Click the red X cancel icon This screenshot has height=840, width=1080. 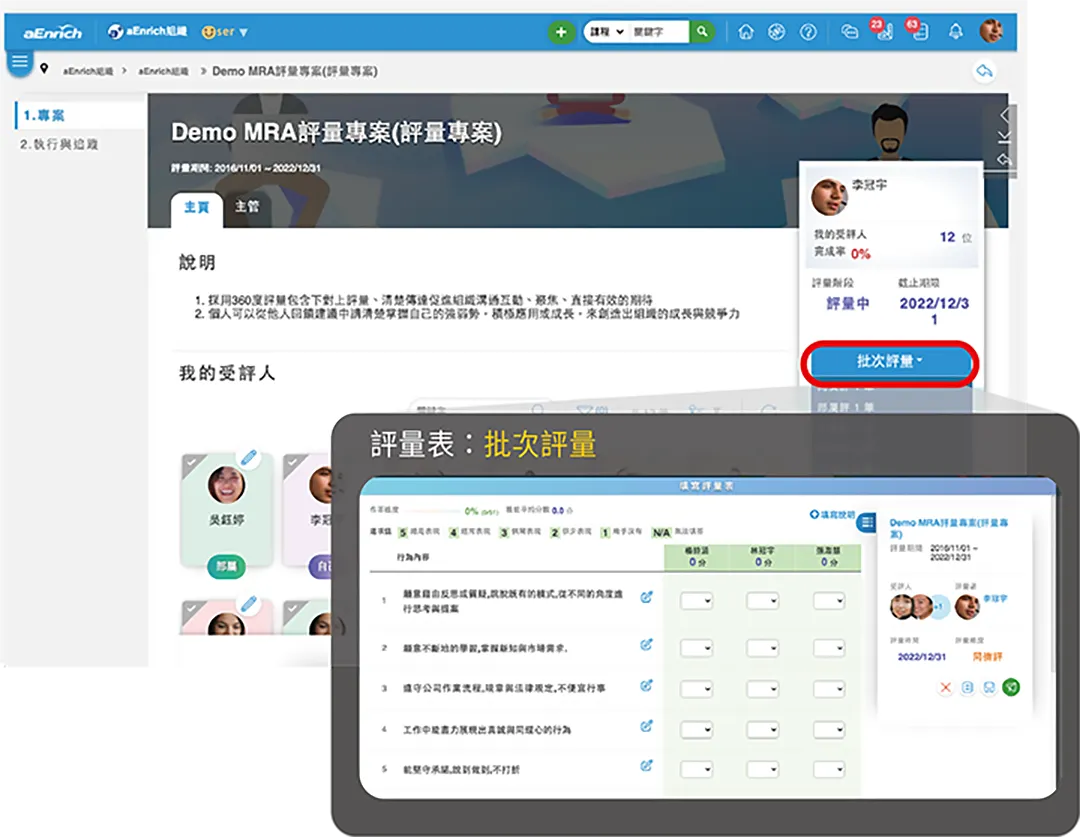[x=945, y=688]
